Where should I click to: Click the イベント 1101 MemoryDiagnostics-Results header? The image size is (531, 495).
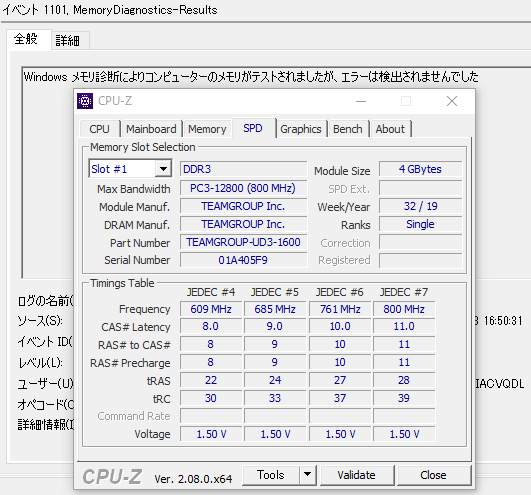110,10
